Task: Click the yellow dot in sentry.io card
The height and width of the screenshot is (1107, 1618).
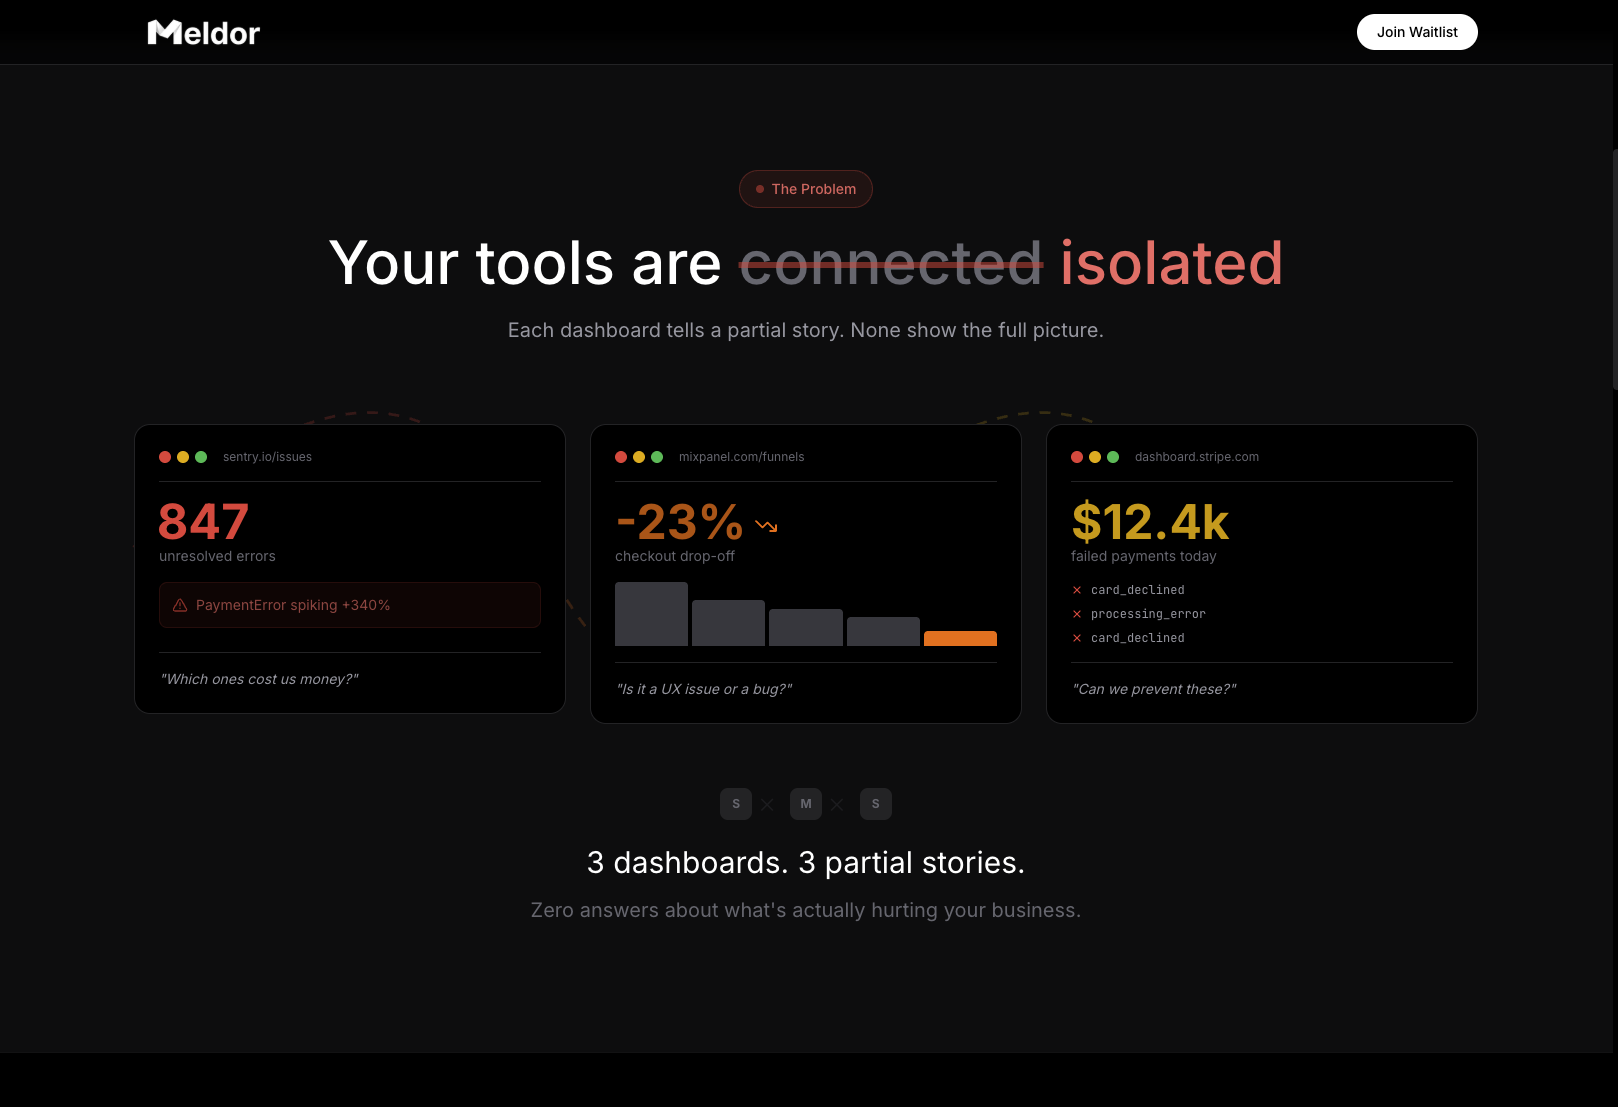Action: tap(183, 457)
